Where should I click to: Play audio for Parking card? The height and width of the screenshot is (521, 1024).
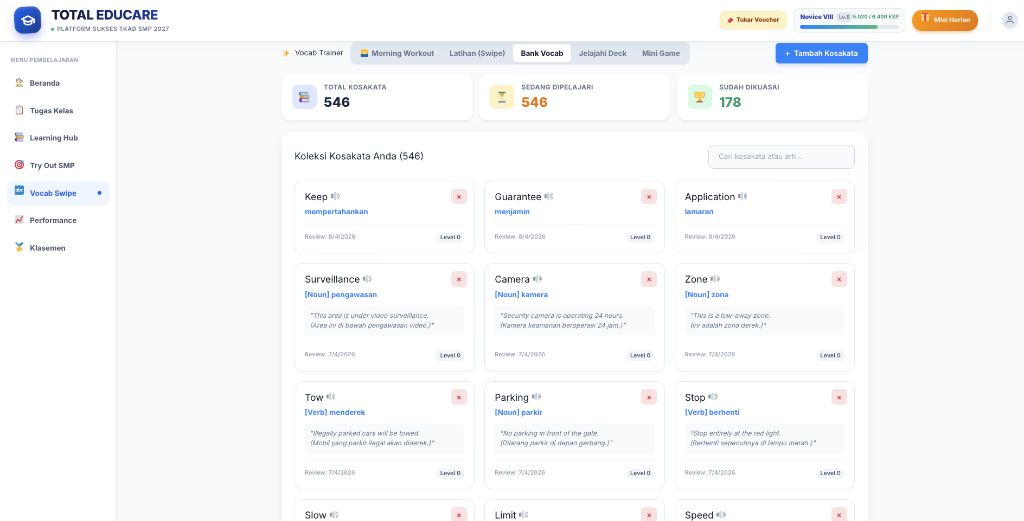(x=537, y=397)
